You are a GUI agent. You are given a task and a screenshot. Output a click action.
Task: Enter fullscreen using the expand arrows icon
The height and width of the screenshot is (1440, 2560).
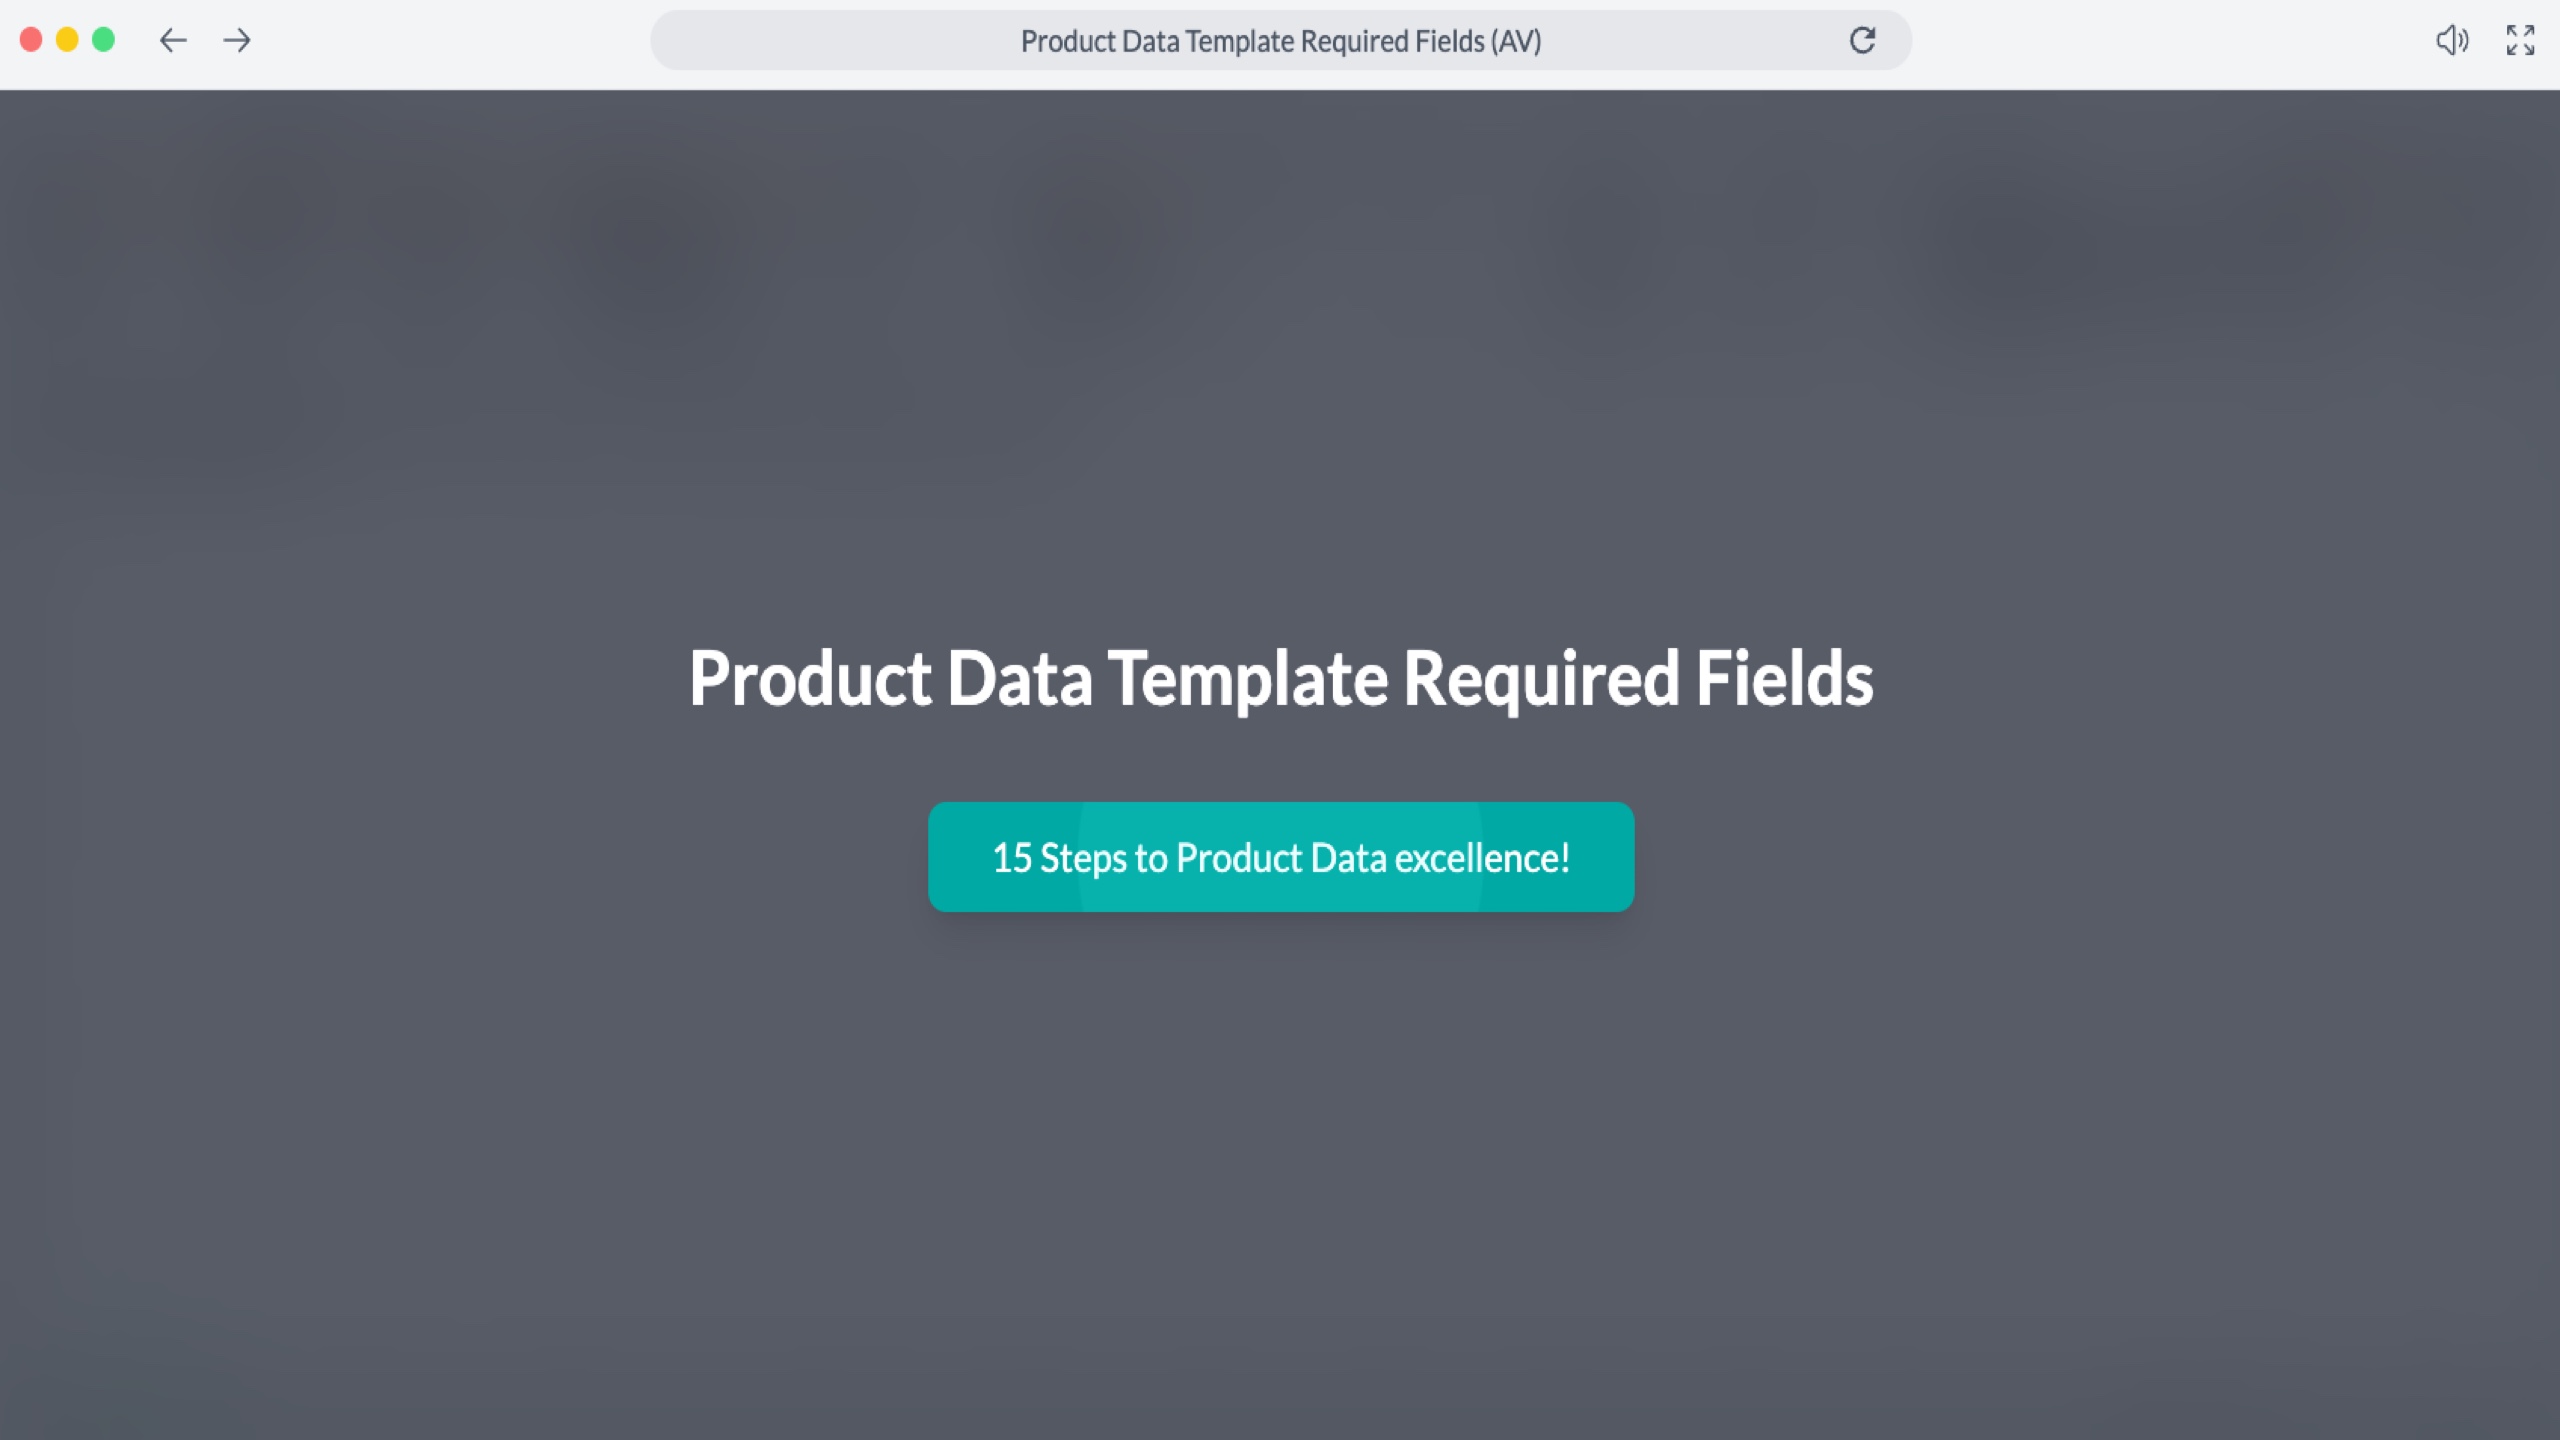coord(2521,41)
